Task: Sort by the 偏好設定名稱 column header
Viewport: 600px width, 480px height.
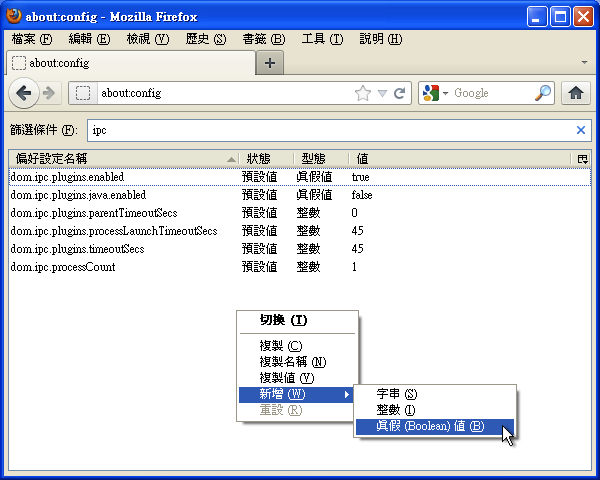Action: [x=123, y=159]
